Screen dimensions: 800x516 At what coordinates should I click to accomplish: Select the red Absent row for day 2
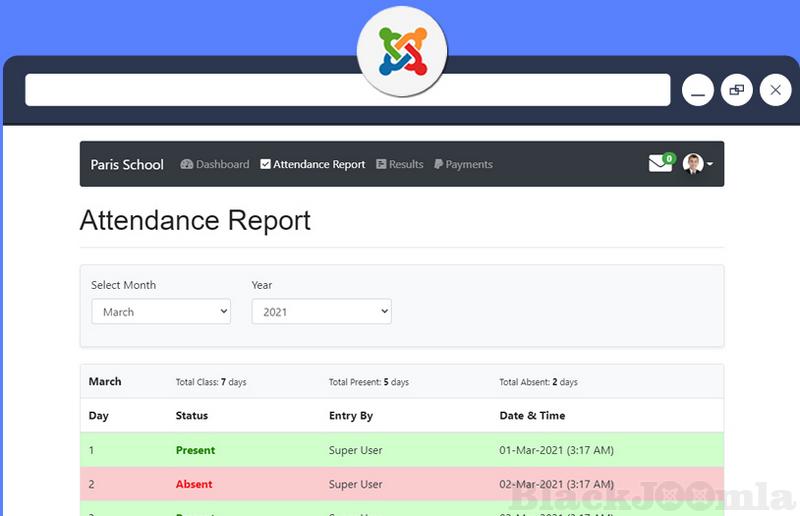point(401,484)
